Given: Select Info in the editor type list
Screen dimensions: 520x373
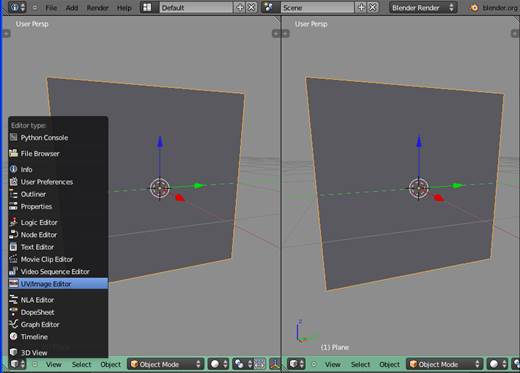Looking at the screenshot, I should coord(58,169).
